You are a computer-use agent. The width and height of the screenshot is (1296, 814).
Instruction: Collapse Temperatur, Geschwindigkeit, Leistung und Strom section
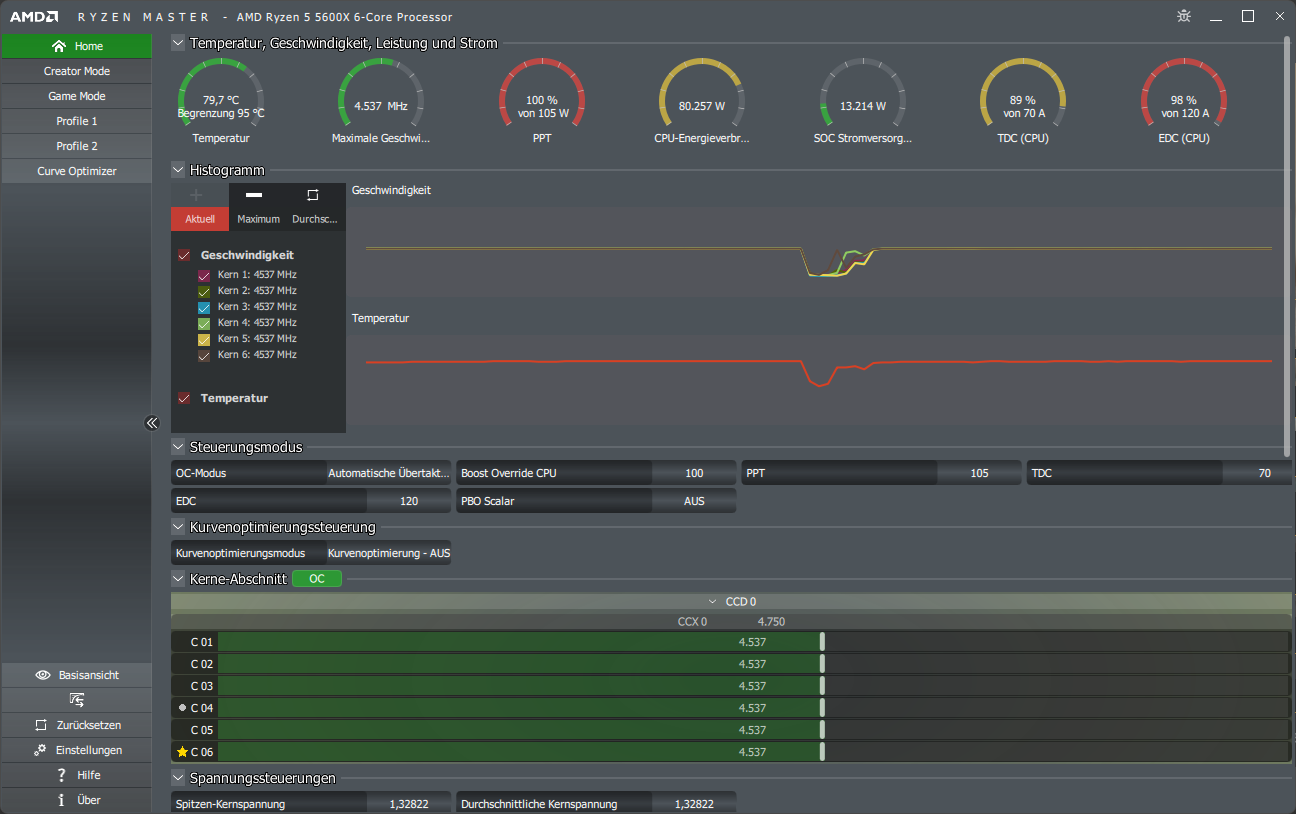coord(178,43)
